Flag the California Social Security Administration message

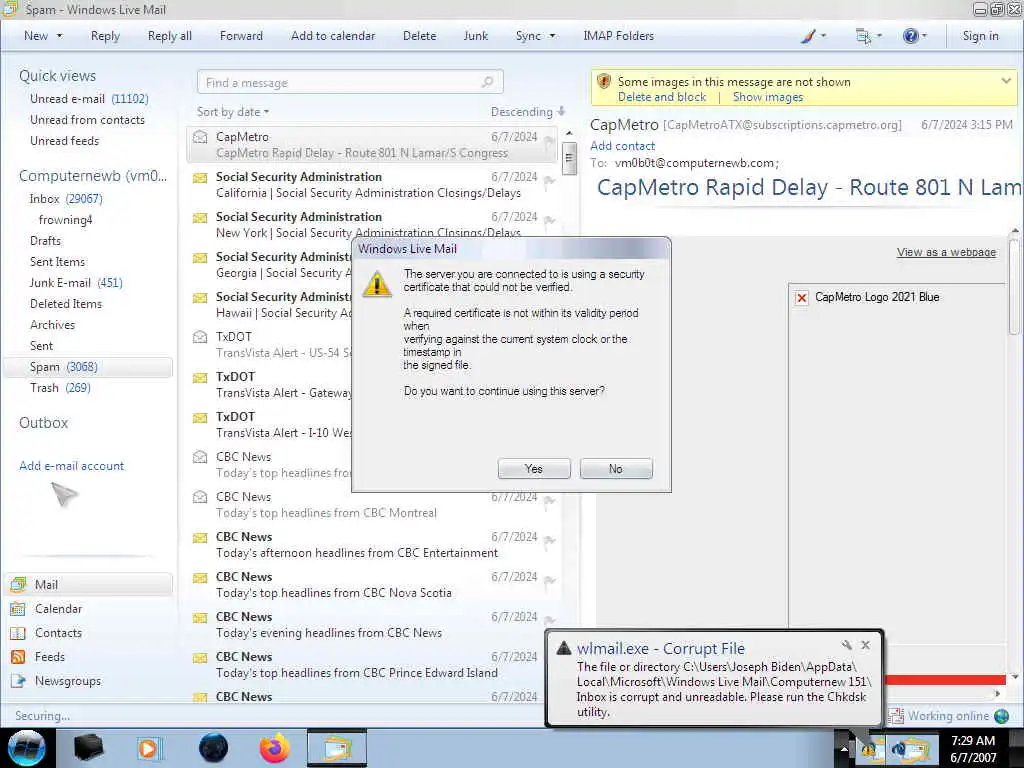tap(549, 181)
